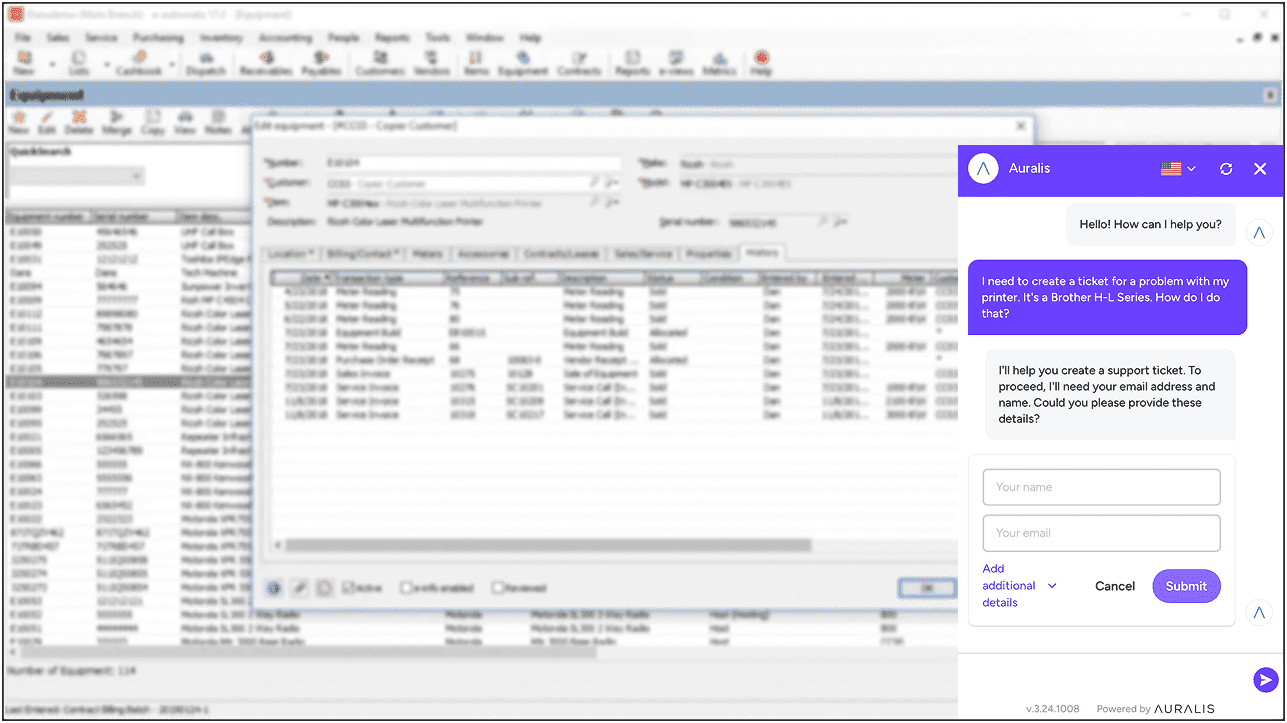
Task: Click the Your name input field
Action: [x=1101, y=487]
